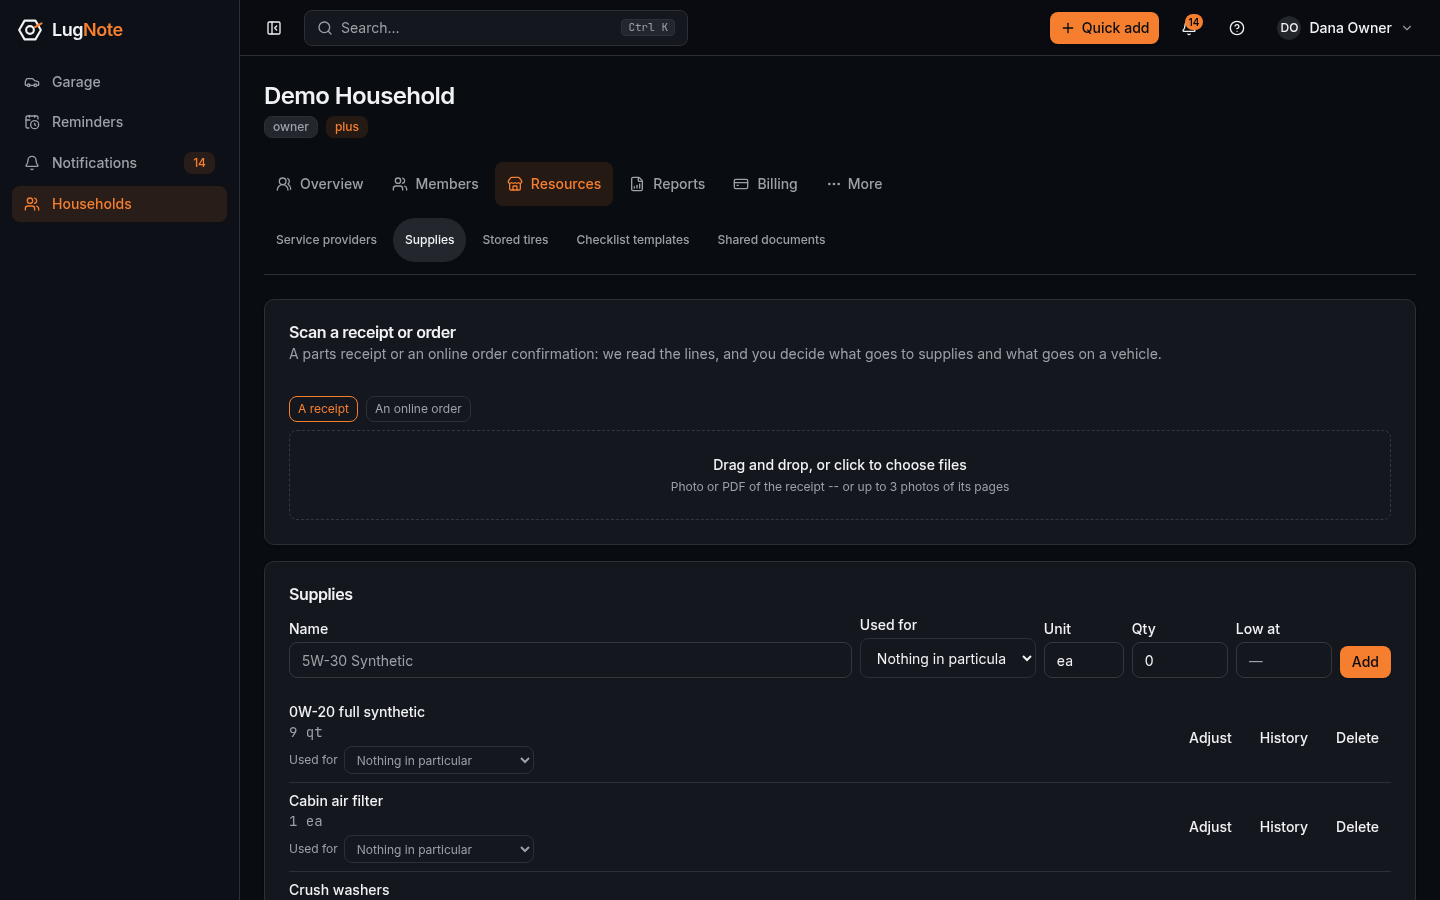Viewport: 1440px width, 900px height.
Task: Click the 'Crush washers' supply name
Action: [x=339, y=890]
